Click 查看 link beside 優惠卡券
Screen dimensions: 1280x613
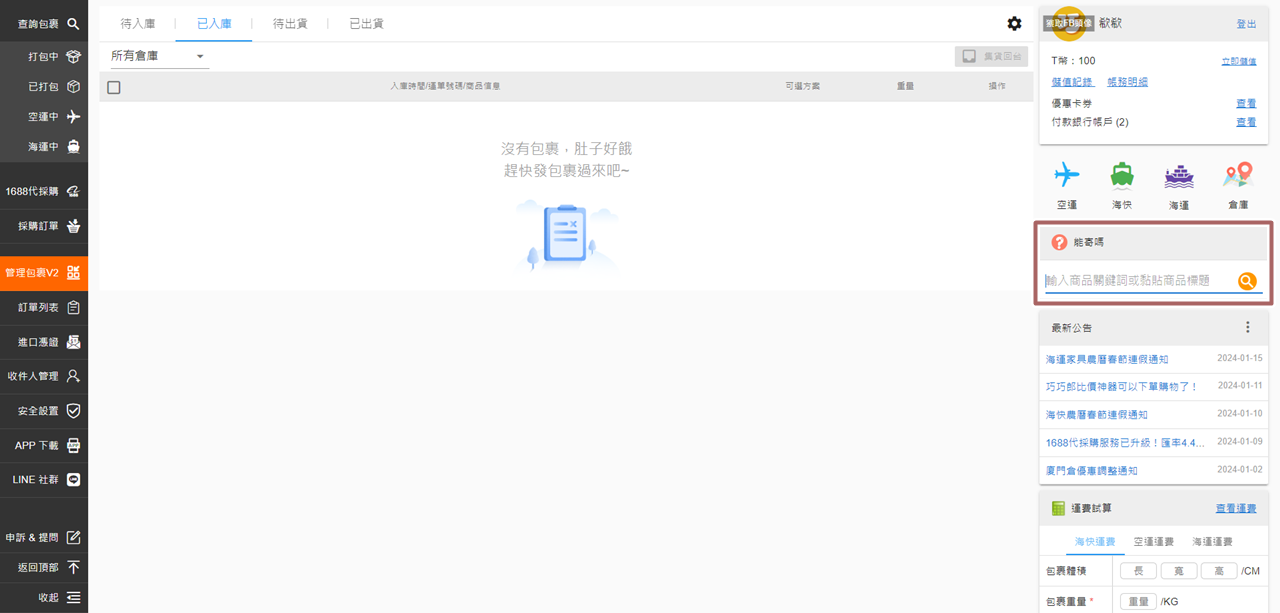(1246, 103)
